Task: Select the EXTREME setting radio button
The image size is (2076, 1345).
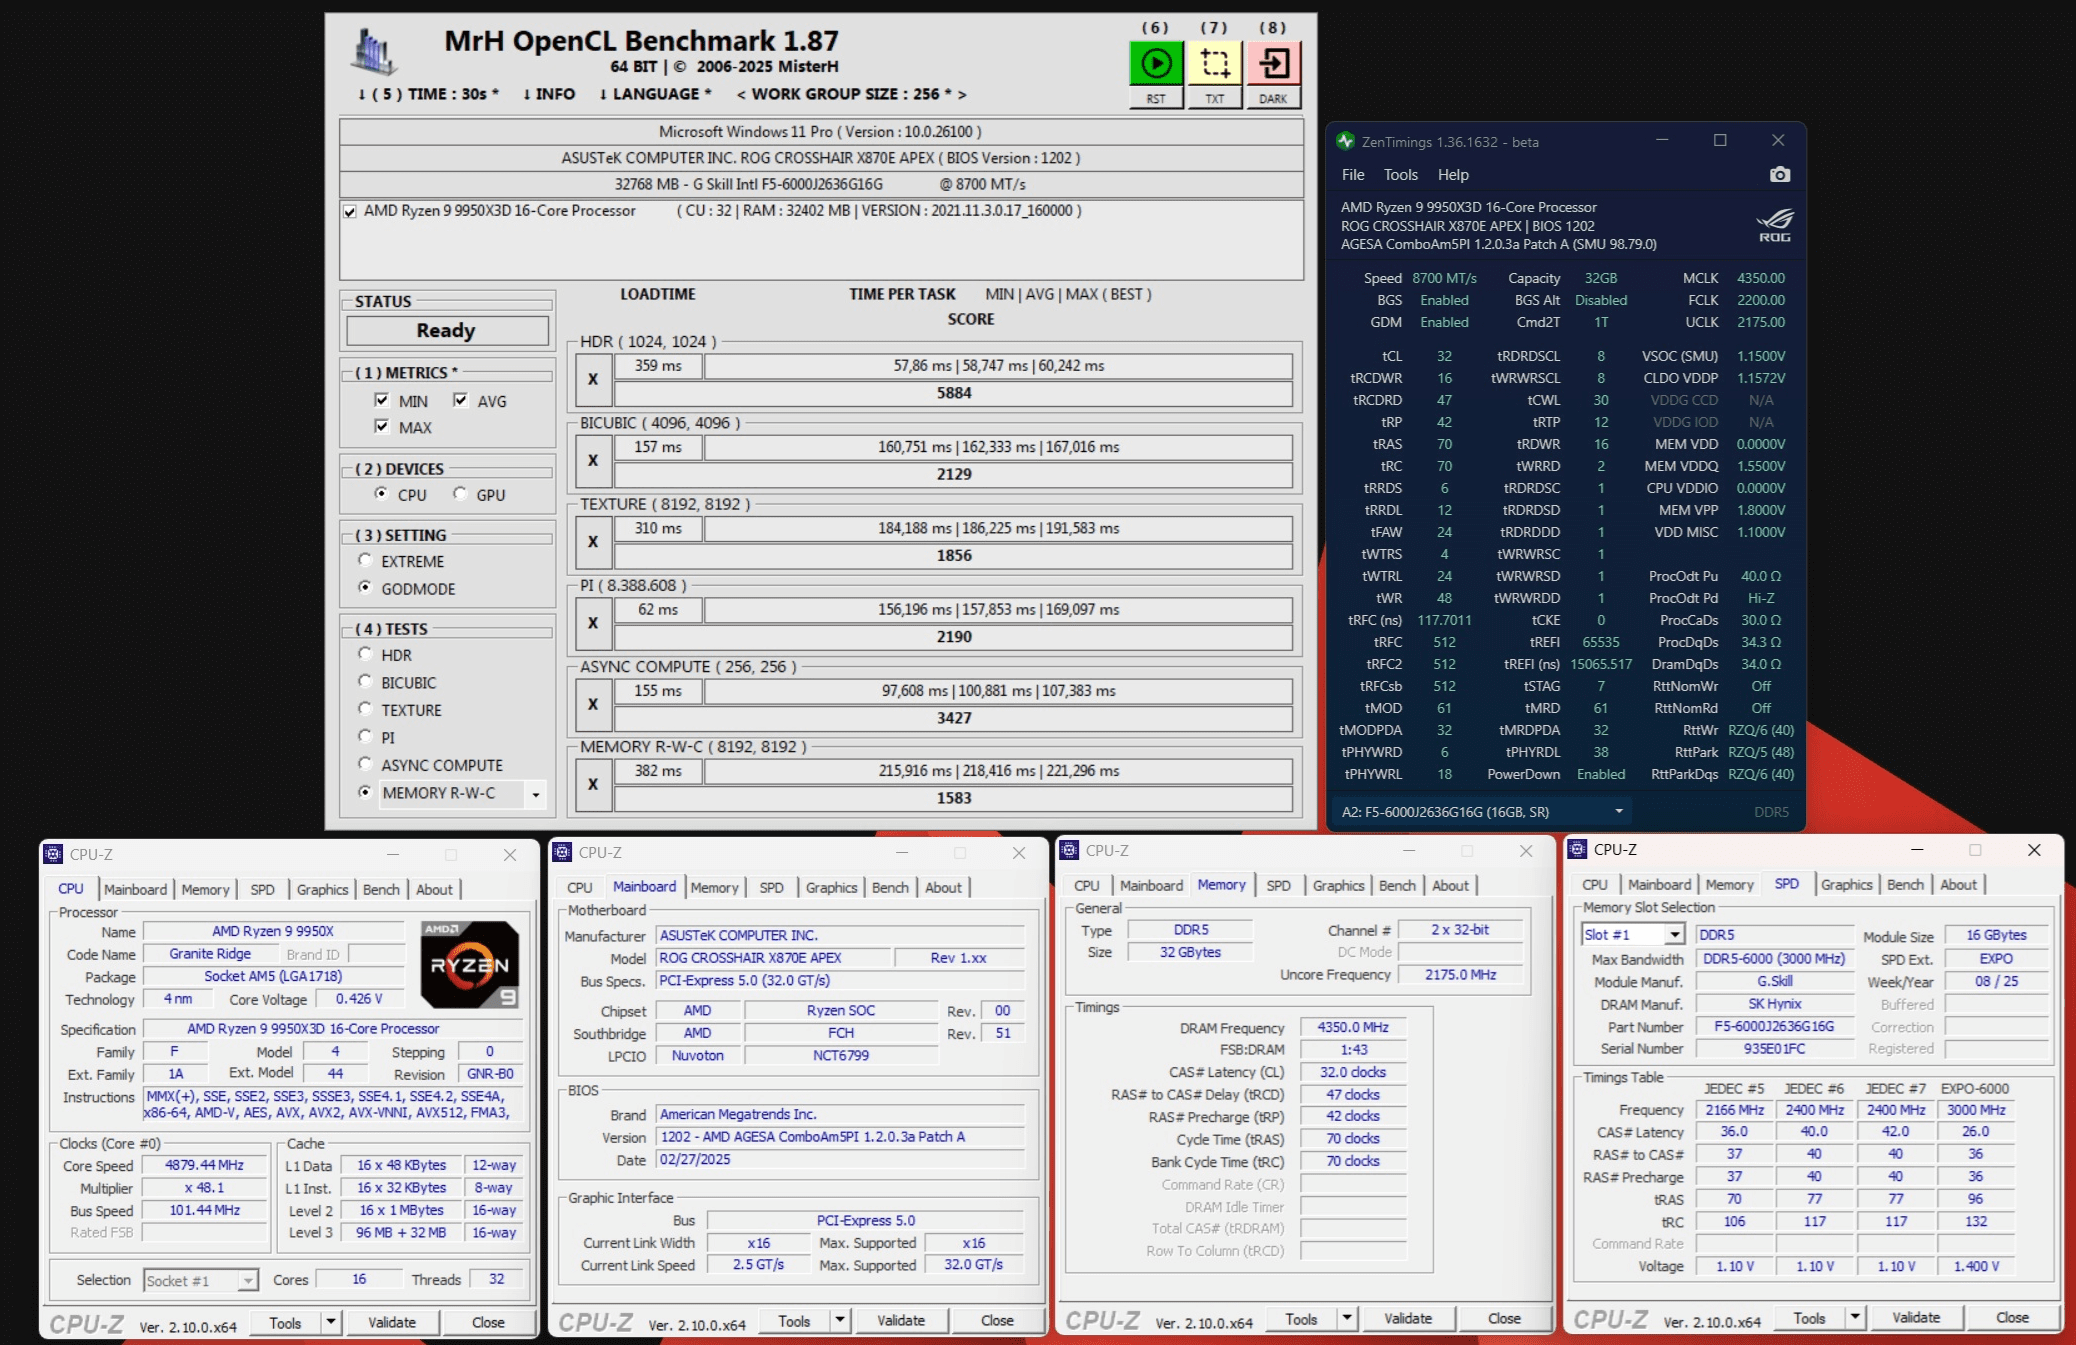Action: pos(365,560)
